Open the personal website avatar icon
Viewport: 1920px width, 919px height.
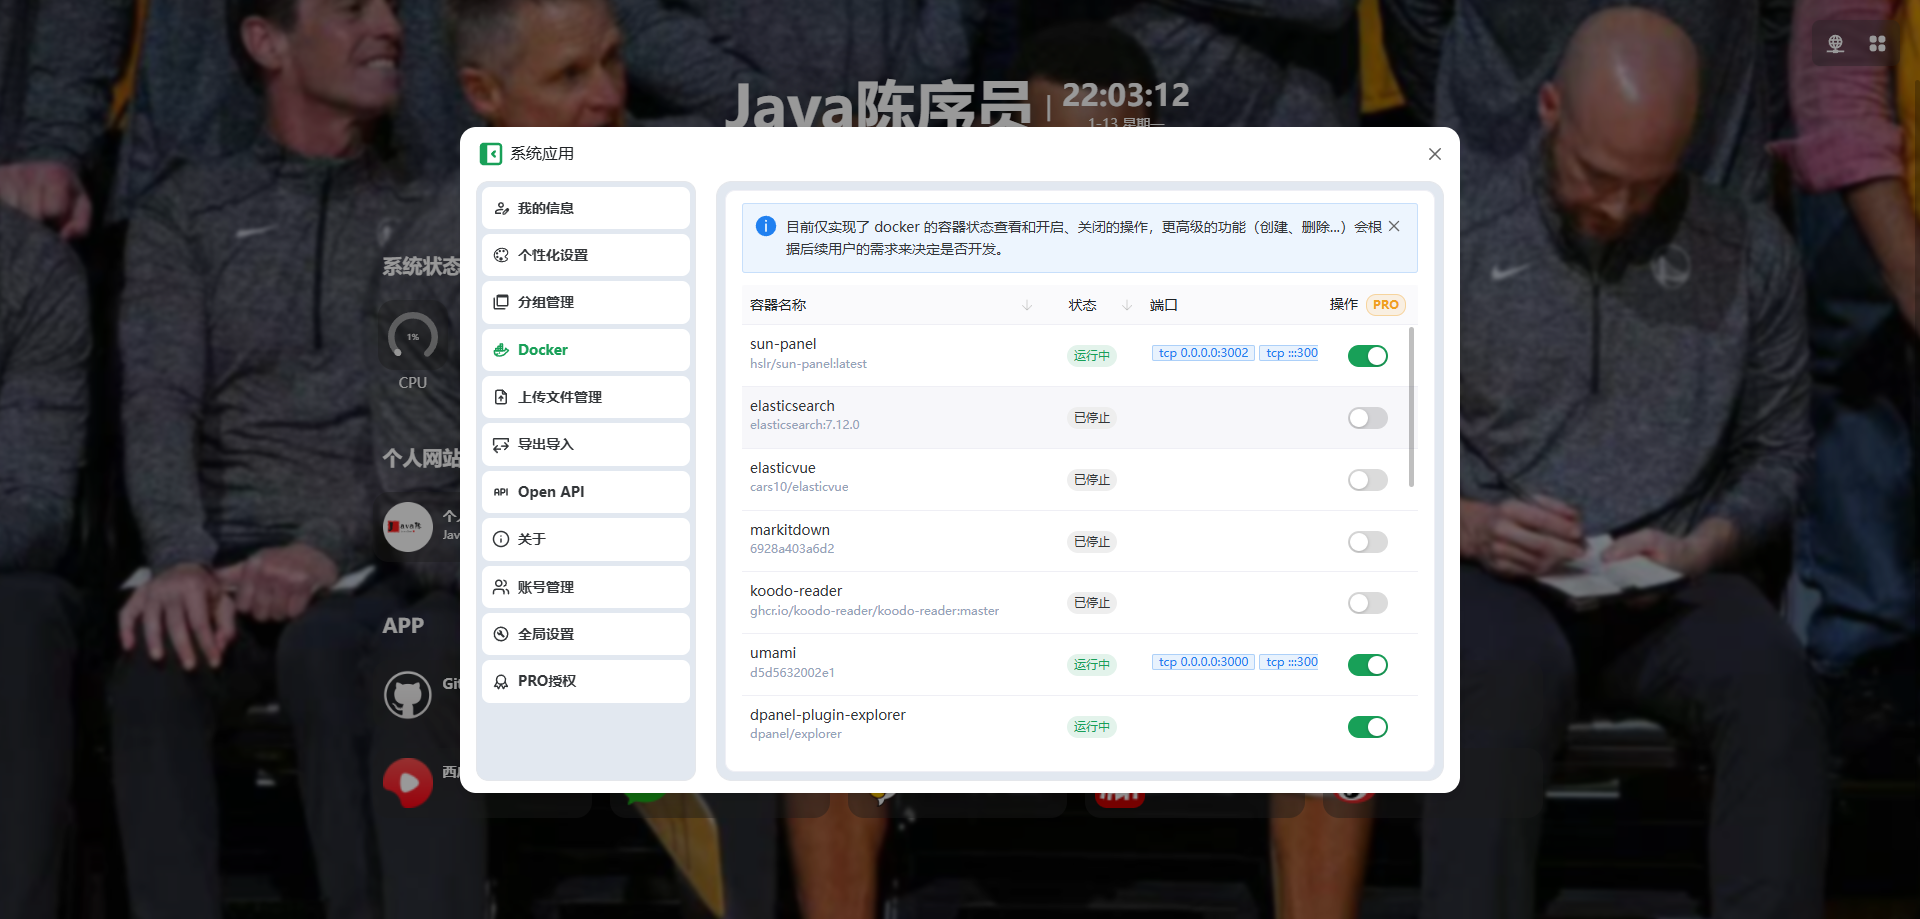coord(408,526)
